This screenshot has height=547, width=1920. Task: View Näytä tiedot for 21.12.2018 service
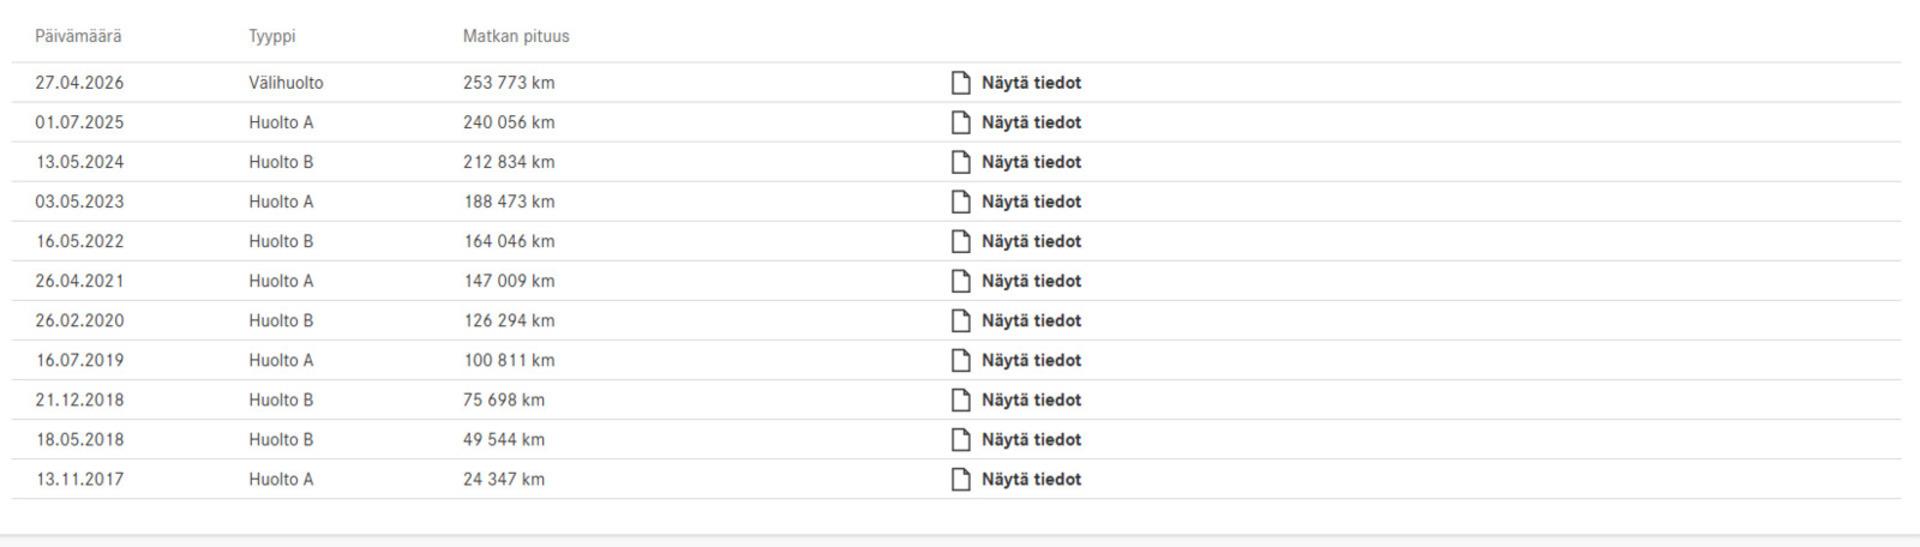[1031, 400]
